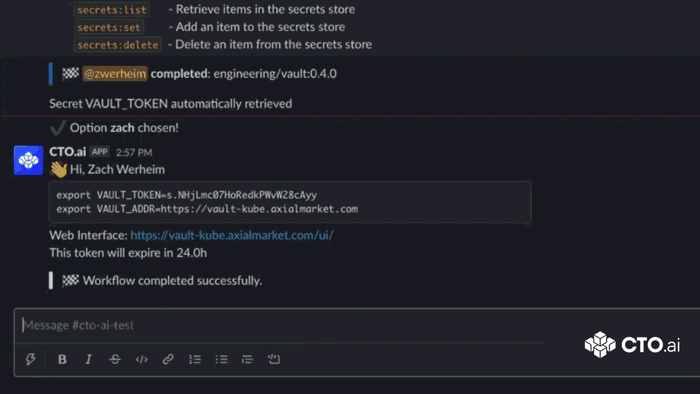Viewport: 700px width, 394px height.
Task: Open the vault-kube.axialmarket.com/ui/ web interface link
Action: pos(232,235)
